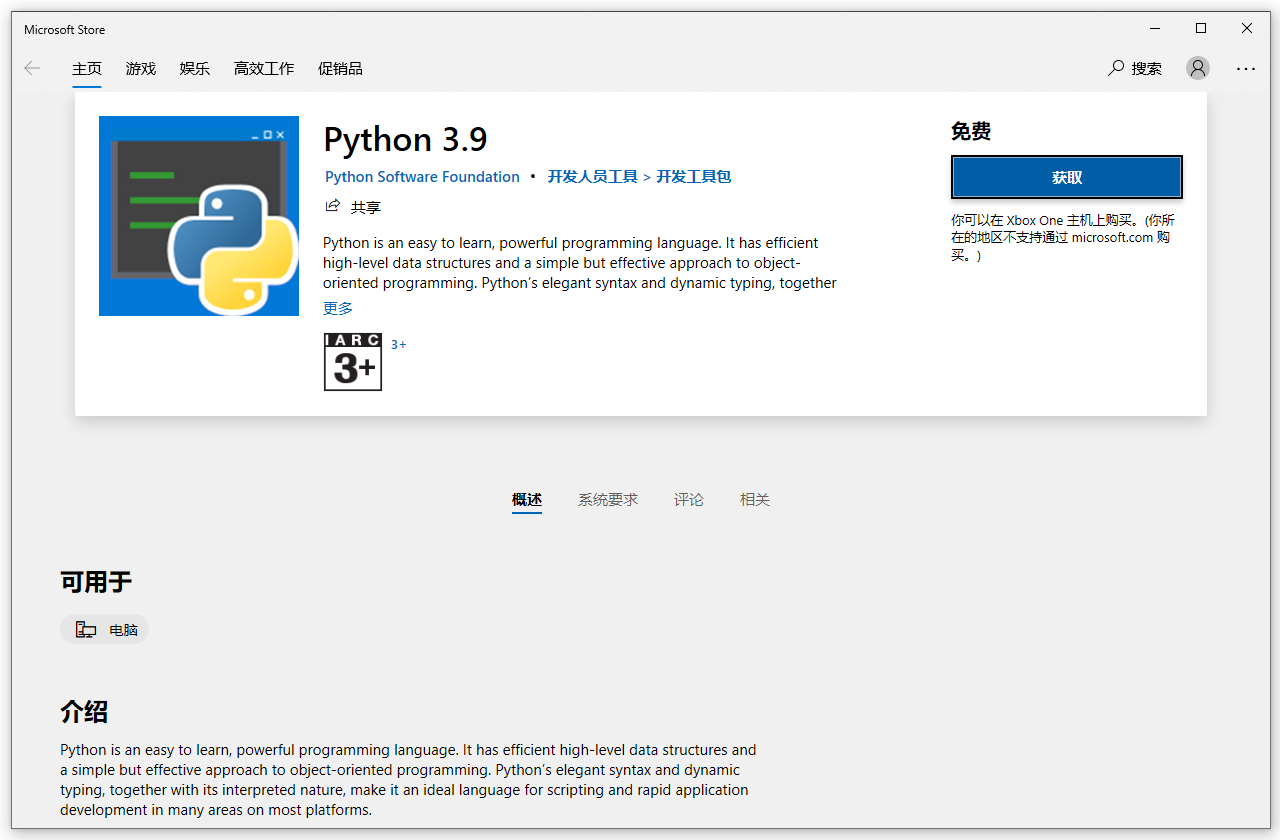The width and height of the screenshot is (1280, 840).
Task: Select the 概述 overview tab
Action: (x=527, y=499)
